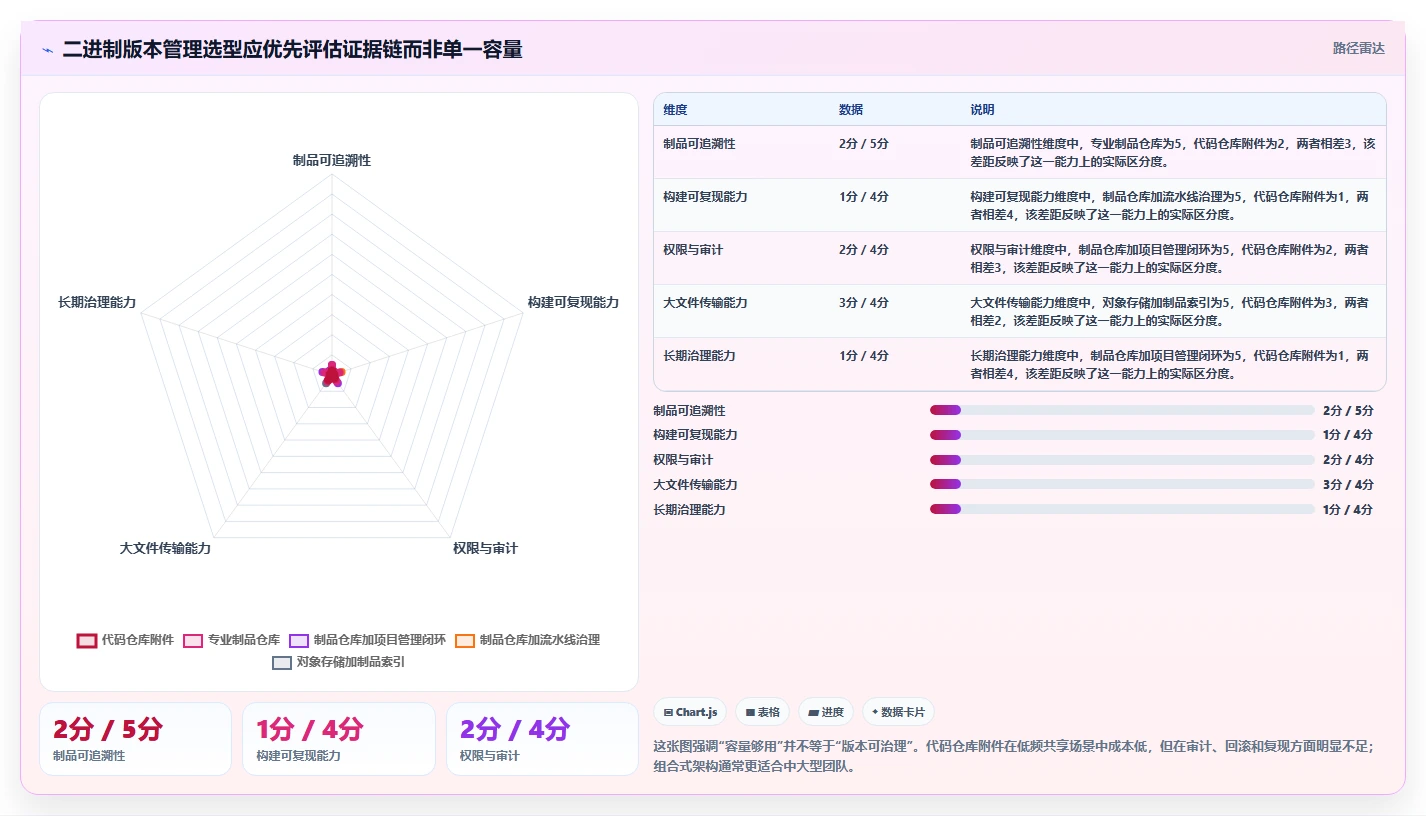The image size is (1426, 816).
Task: Click the 制品可追溯性 progress bar
Action: pos(1122,410)
